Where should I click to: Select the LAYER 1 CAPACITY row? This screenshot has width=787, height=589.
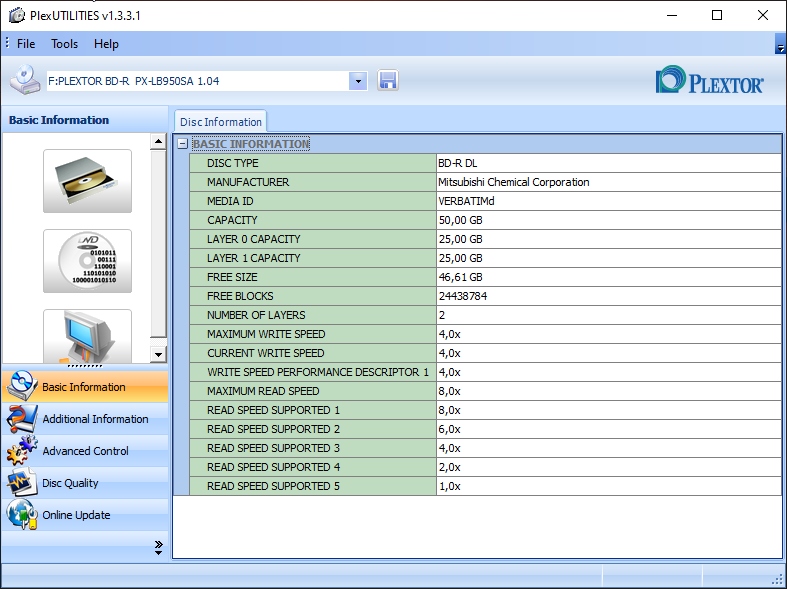(x=485, y=258)
